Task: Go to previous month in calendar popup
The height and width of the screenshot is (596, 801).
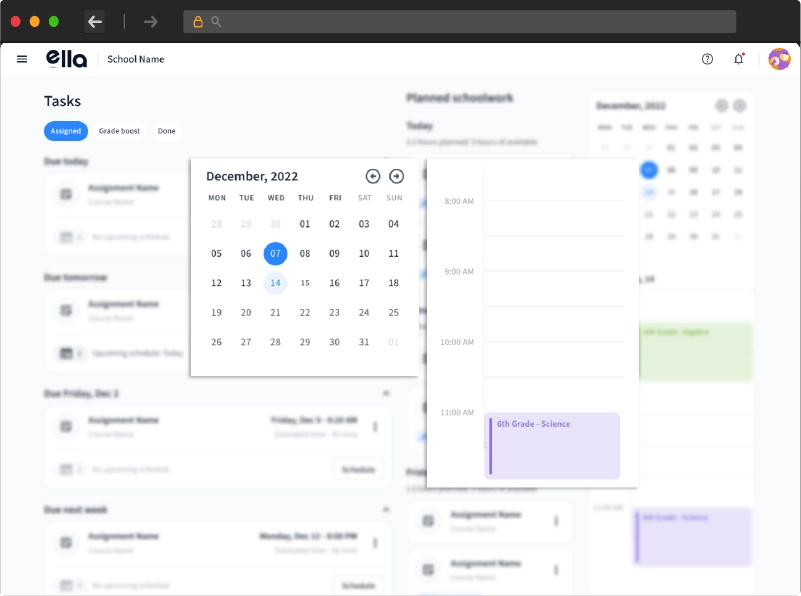Action: pos(373,176)
